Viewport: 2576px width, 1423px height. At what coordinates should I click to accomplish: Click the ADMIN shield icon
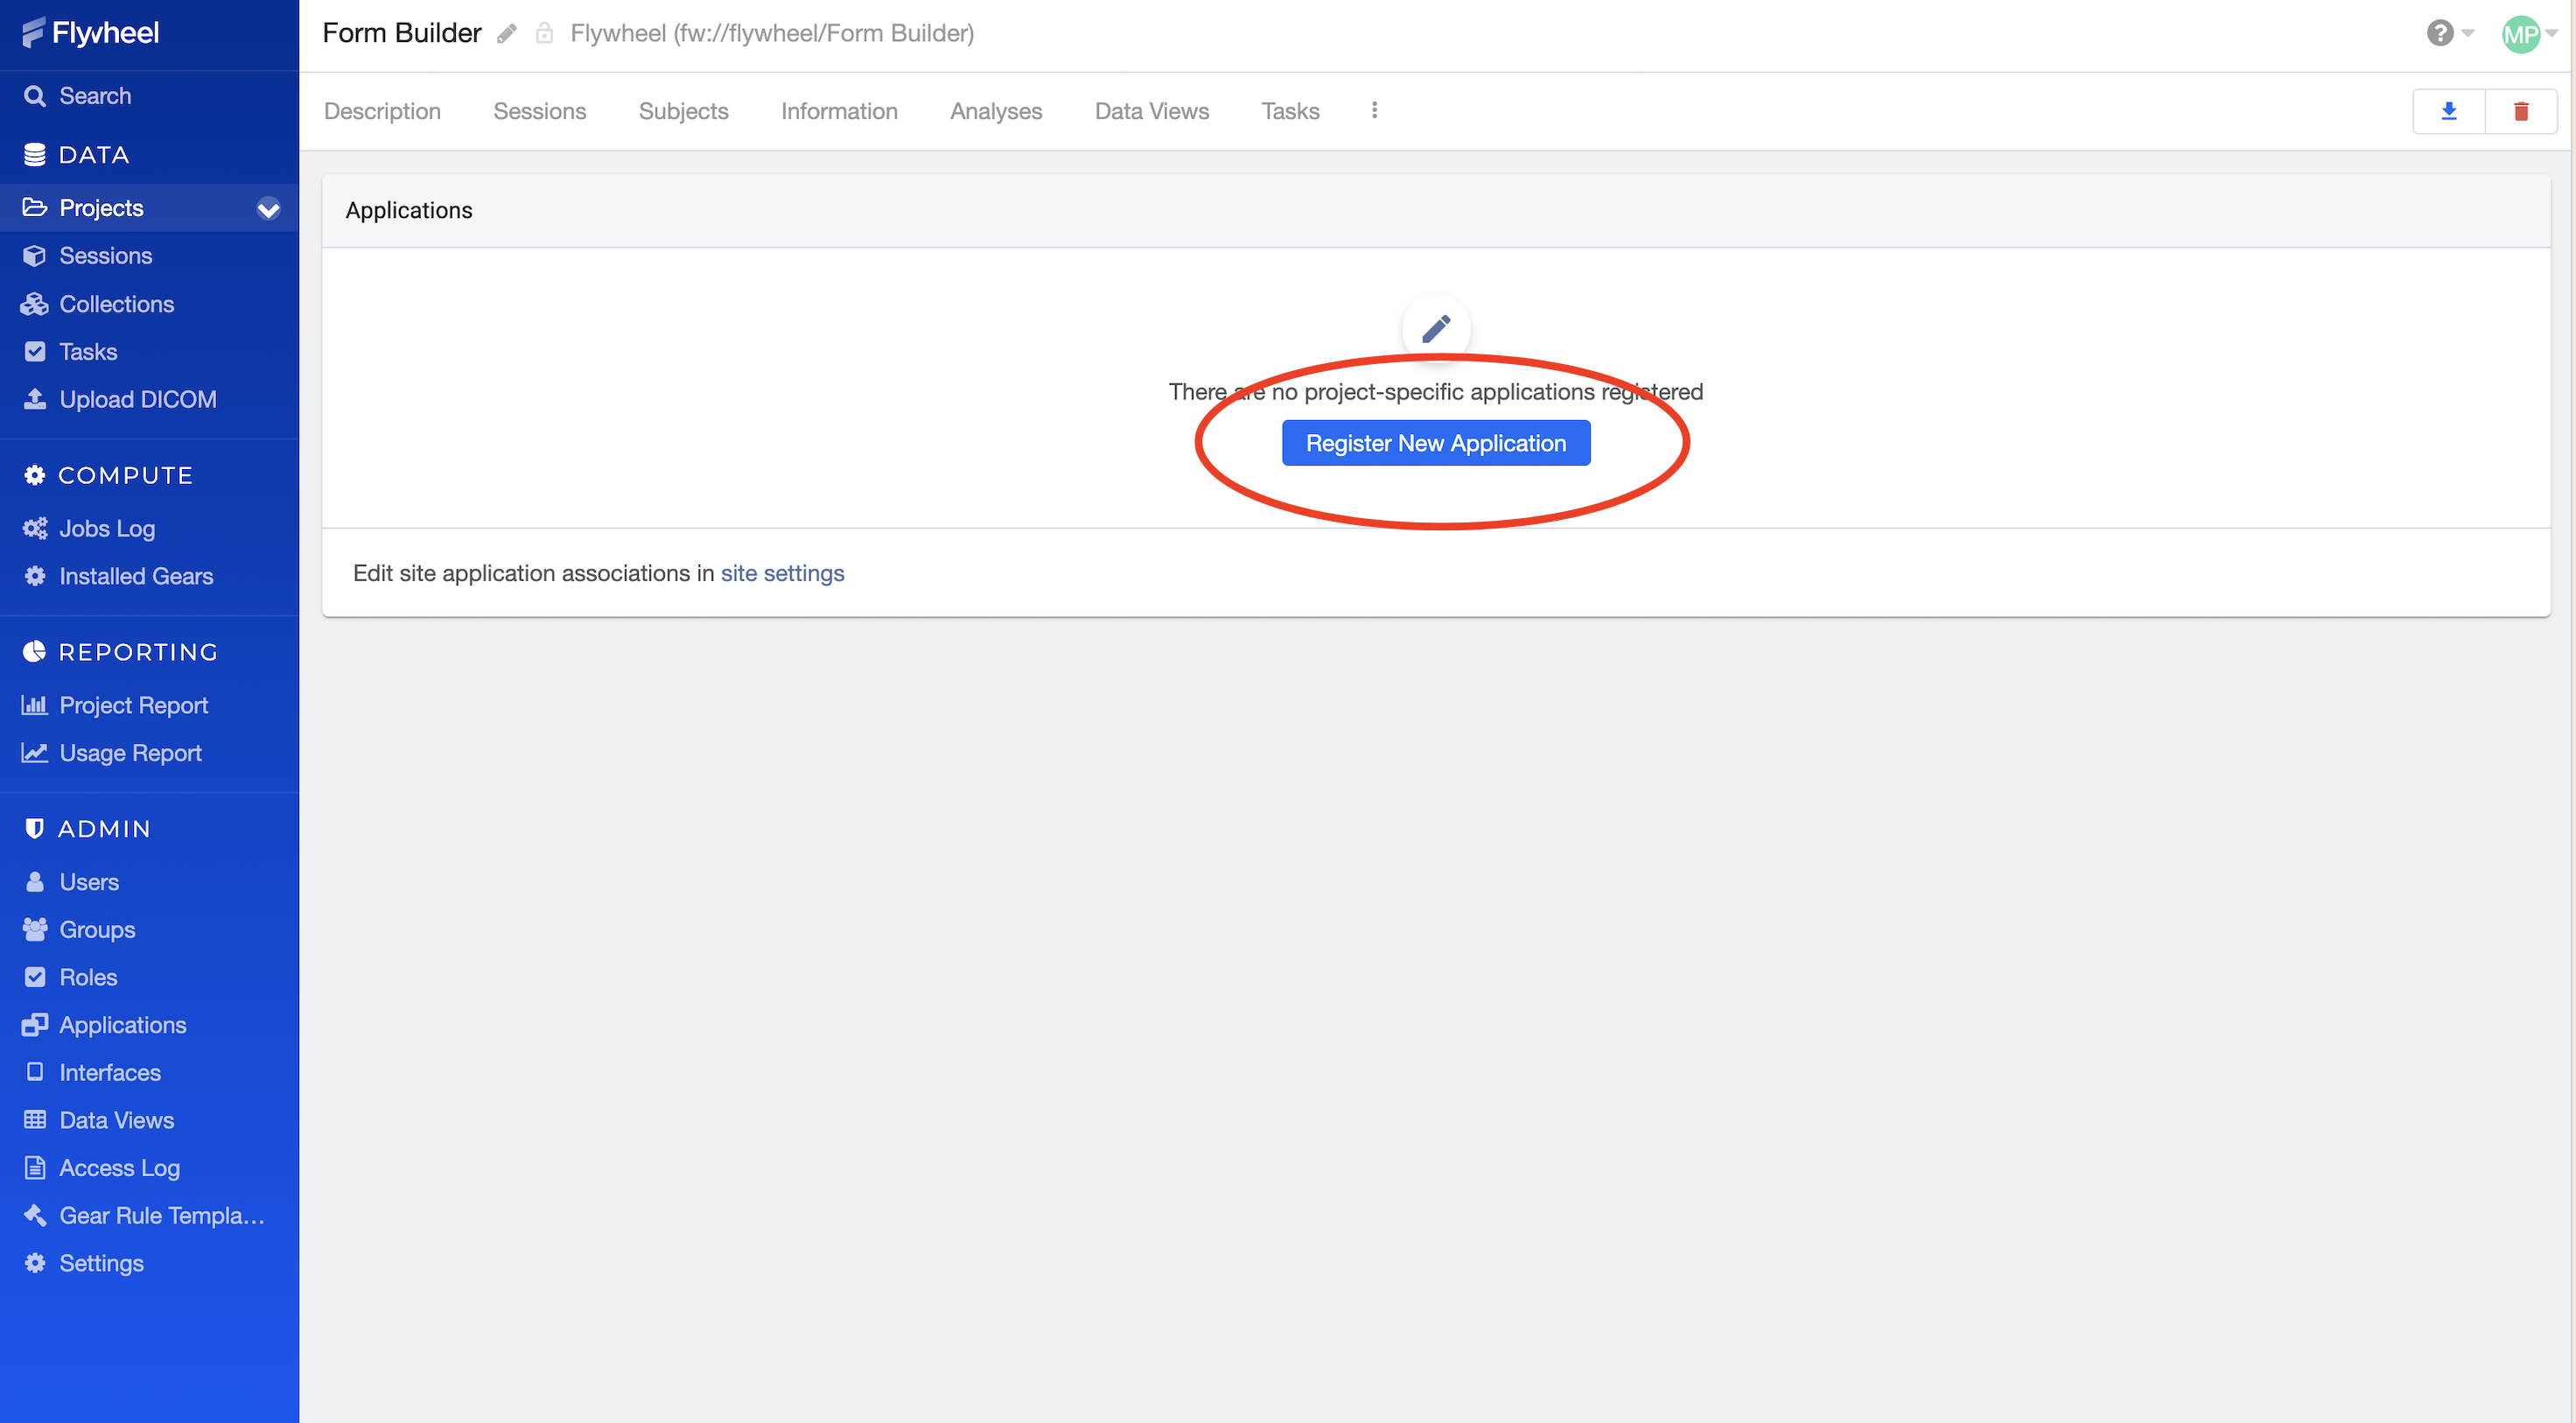[35, 829]
